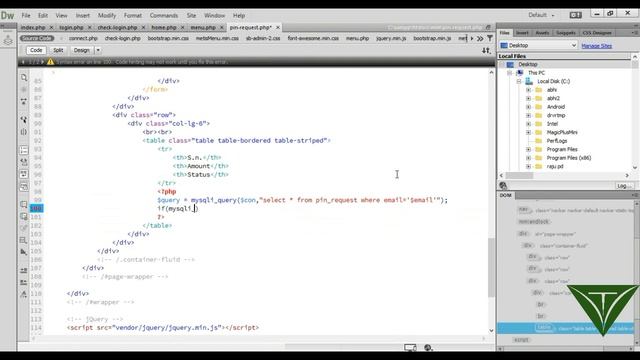This screenshot has width=640, height=360.
Task: Click the Dreamweaver Dw logo icon
Action: click(7, 16)
